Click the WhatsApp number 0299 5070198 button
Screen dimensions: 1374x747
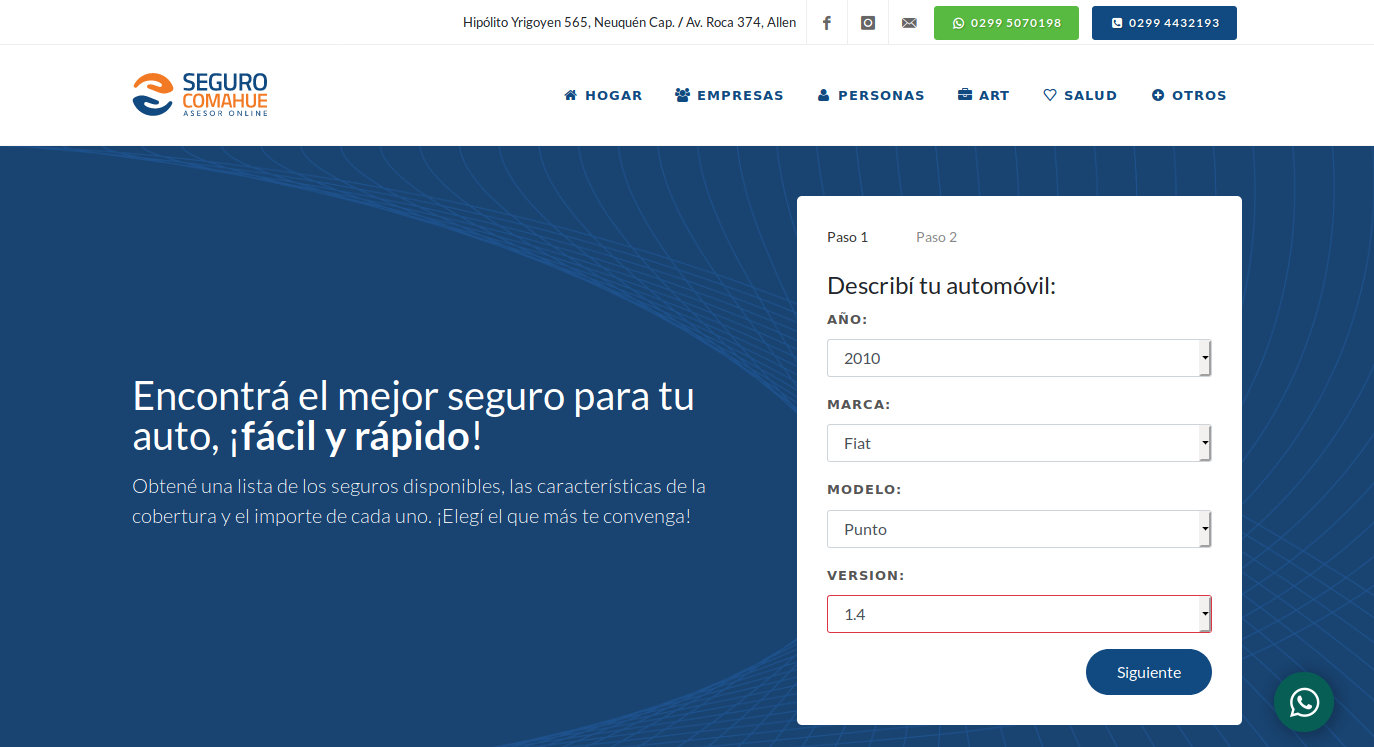point(1006,23)
